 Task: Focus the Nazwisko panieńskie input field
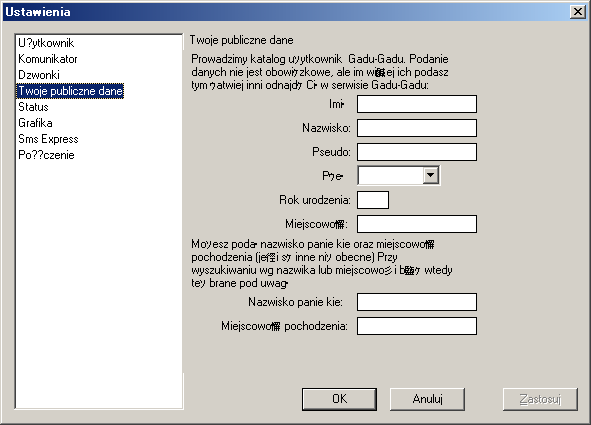point(417,302)
